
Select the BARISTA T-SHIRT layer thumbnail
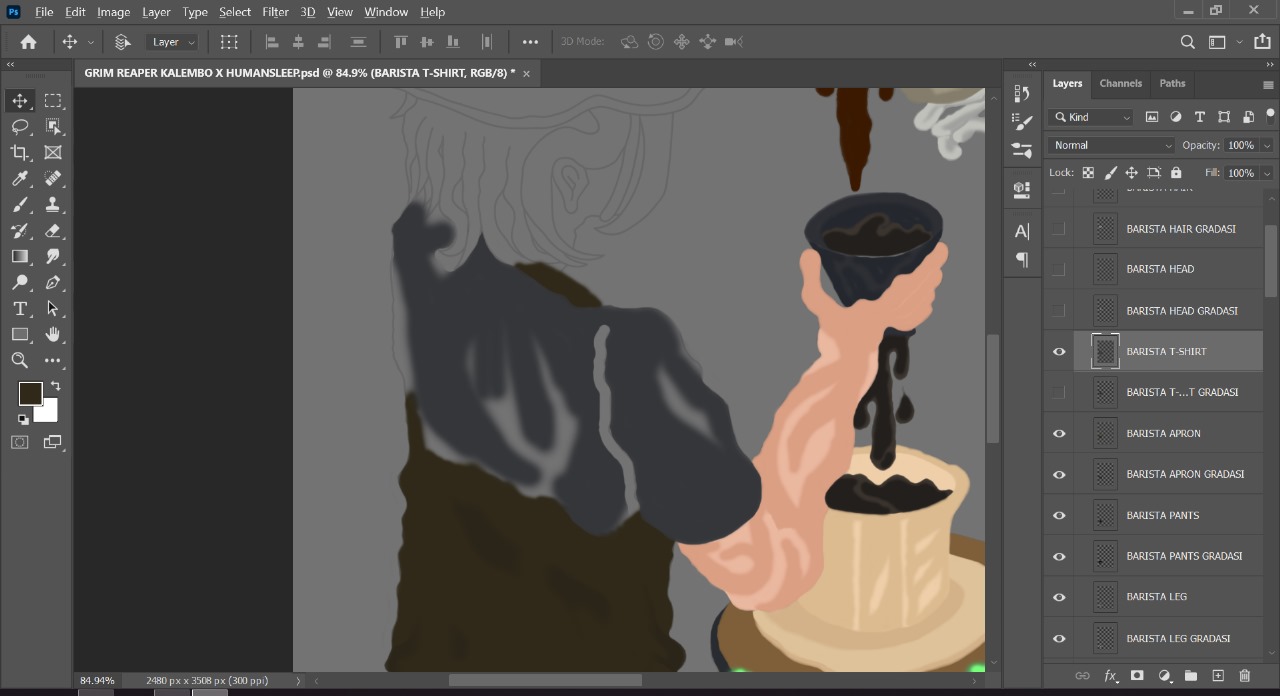tap(1105, 352)
